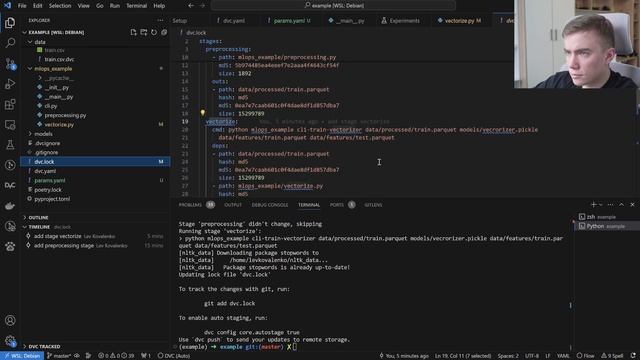The height and width of the screenshot is (360, 640).
Task: Show the DEBUG CONSOLE panel tab
Action: coord(270,205)
